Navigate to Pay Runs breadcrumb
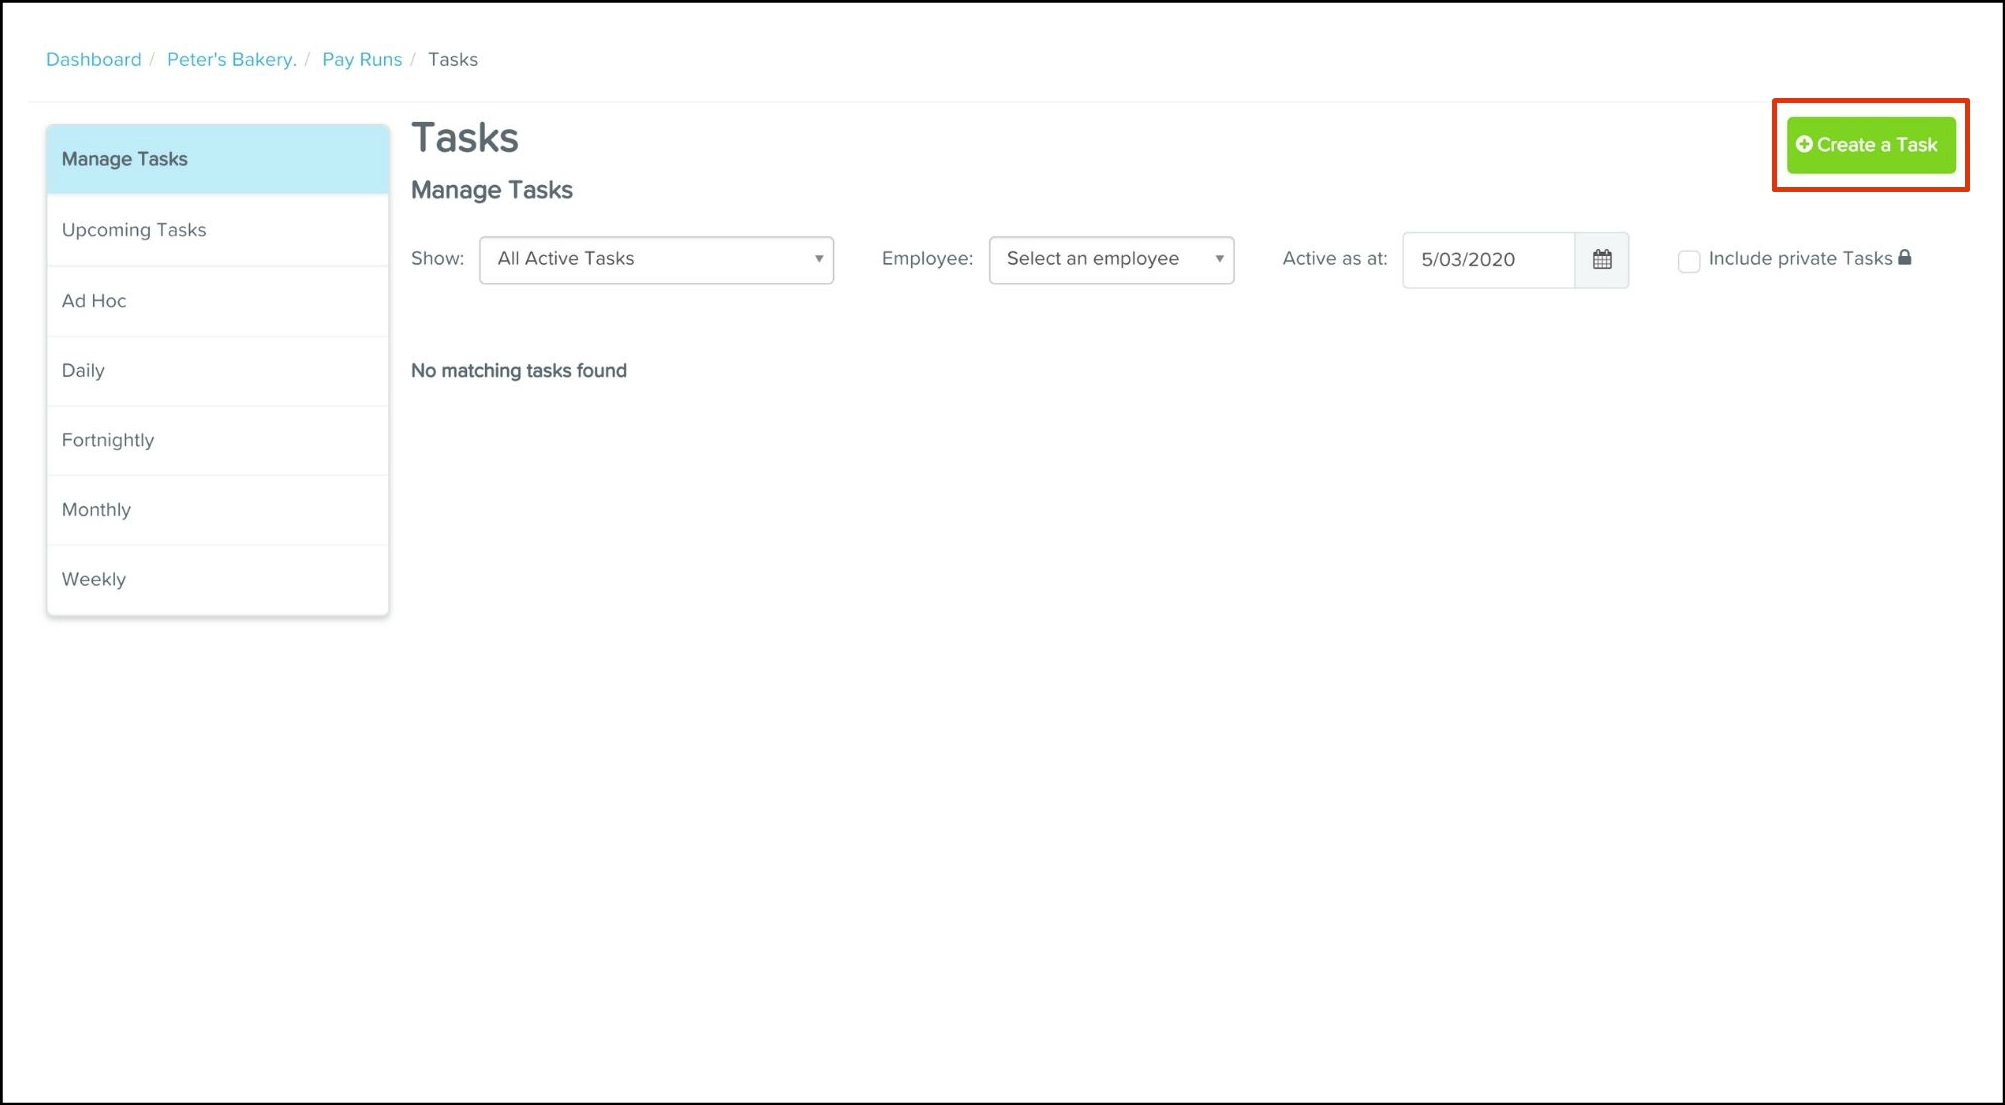 coord(362,60)
